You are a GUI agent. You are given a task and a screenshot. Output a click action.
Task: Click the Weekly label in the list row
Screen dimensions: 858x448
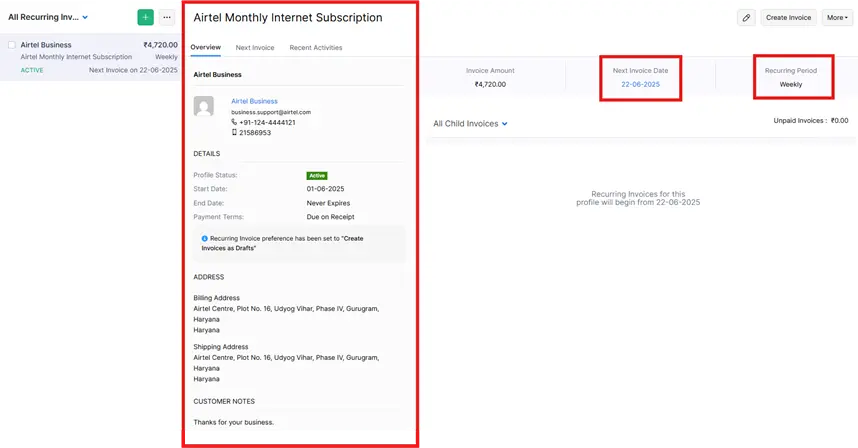[x=166, y=57]
